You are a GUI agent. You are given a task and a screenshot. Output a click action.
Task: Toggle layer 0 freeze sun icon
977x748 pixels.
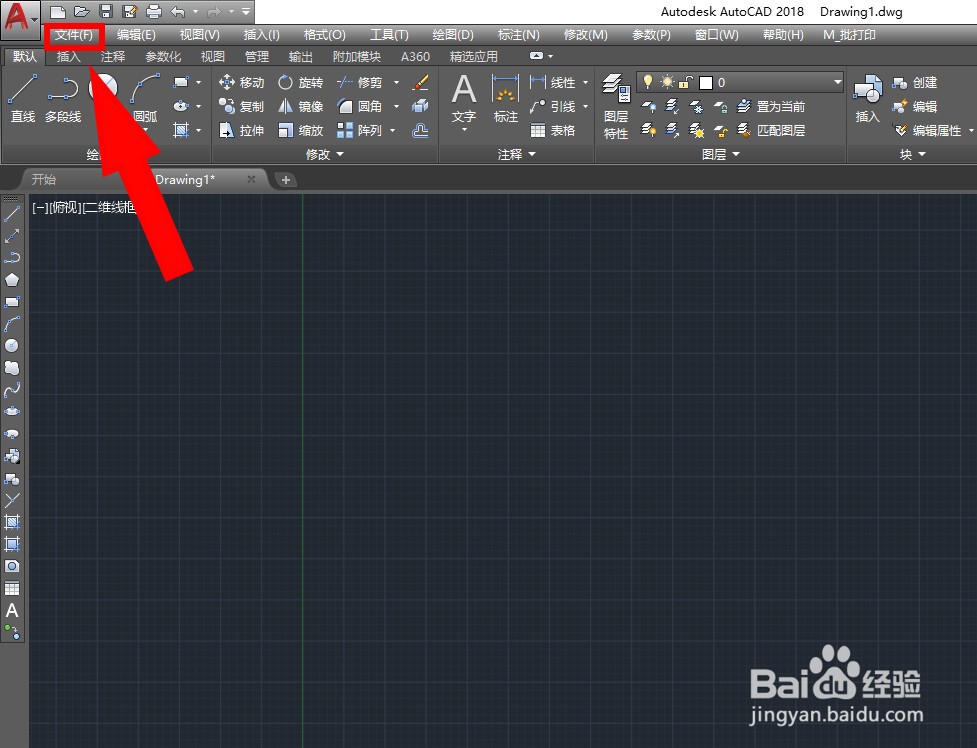click(667, 82)
